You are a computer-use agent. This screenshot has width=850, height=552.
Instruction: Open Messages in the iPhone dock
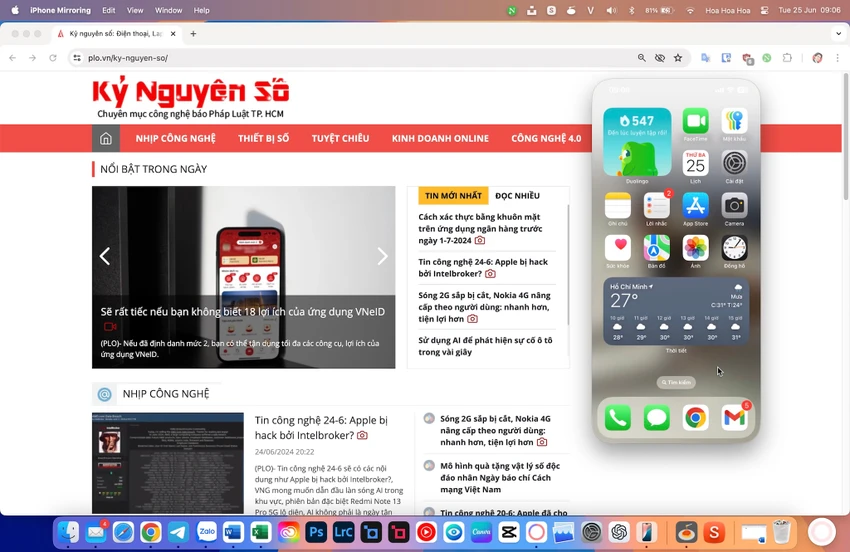(x=656, y=418)
